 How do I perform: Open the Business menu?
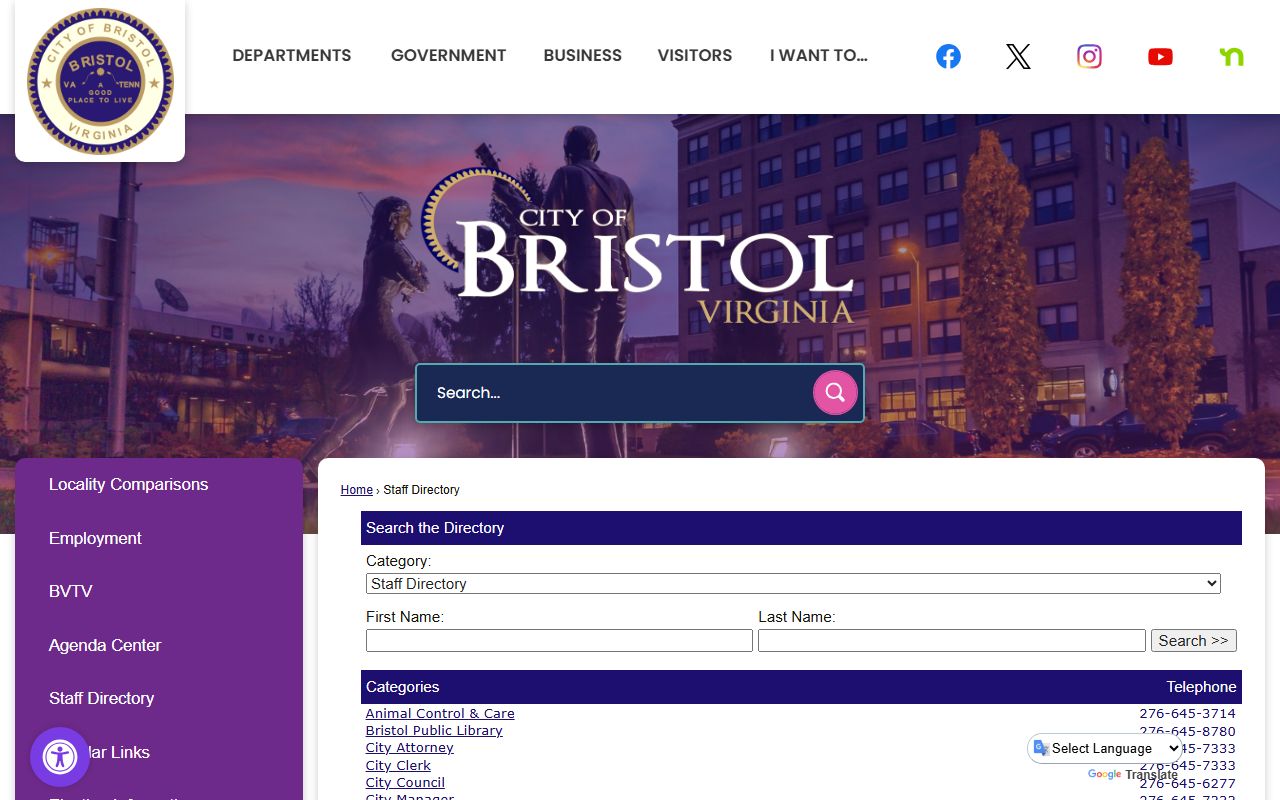583,56
